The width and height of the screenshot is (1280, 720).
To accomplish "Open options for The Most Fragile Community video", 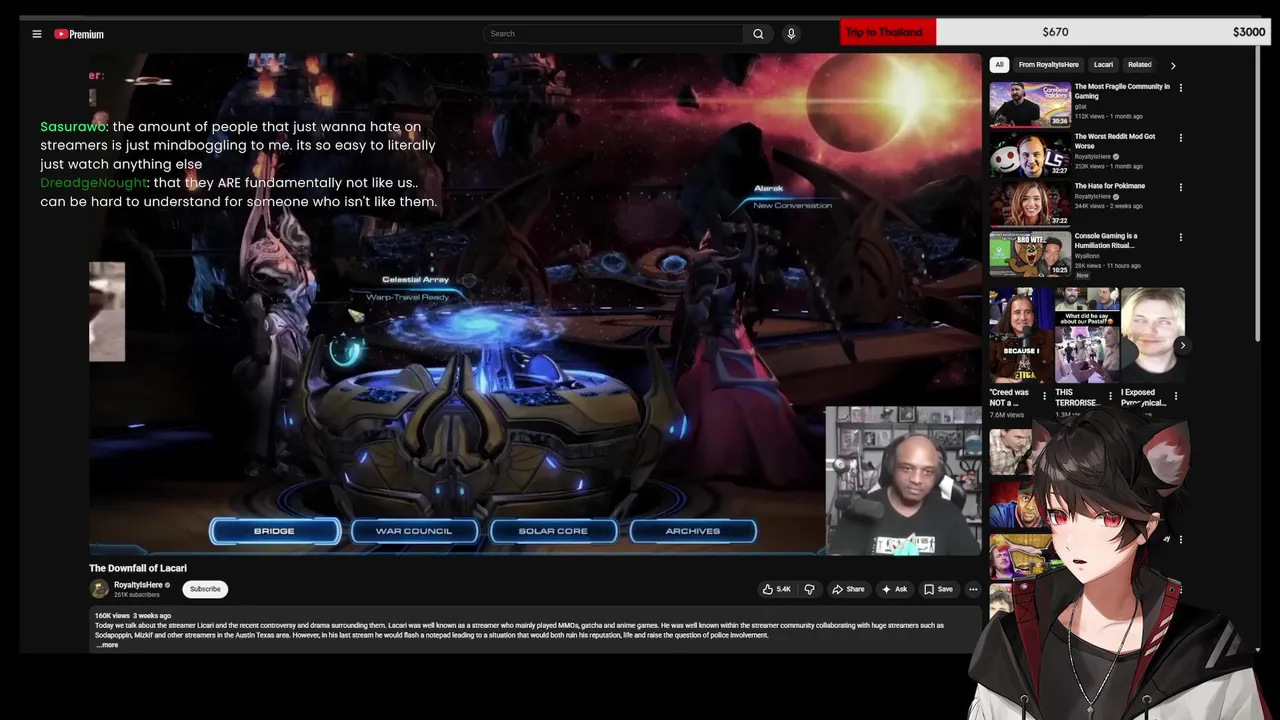I will (1181, 88).
